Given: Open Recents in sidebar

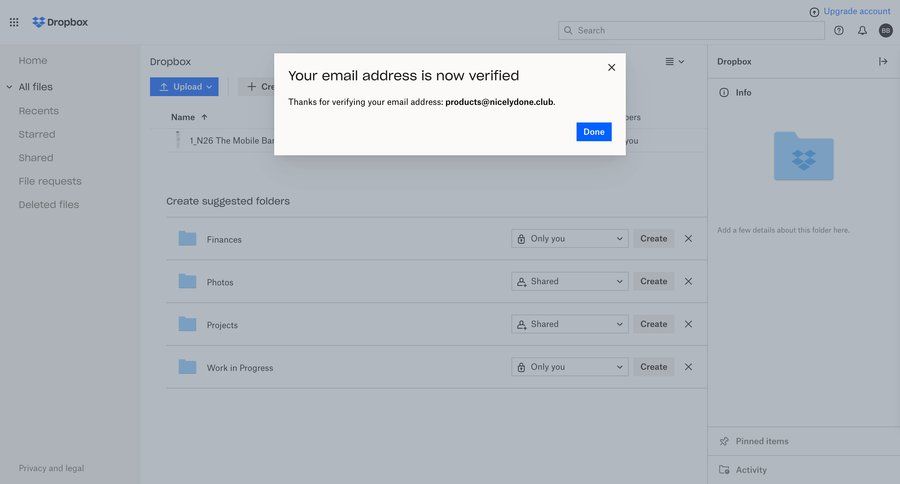Looking at the screenshot, I should point(38,111).
